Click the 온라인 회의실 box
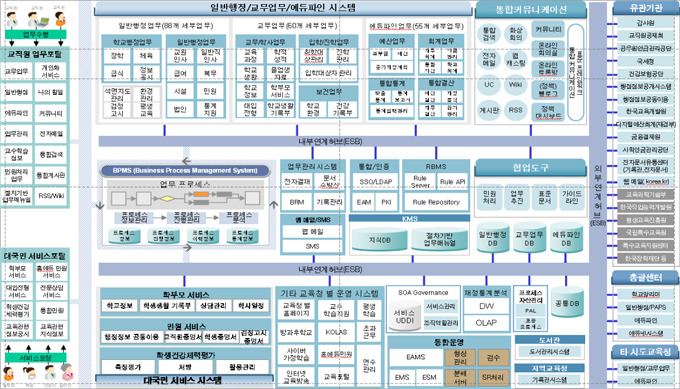680x389 pixels. (548, 49)
